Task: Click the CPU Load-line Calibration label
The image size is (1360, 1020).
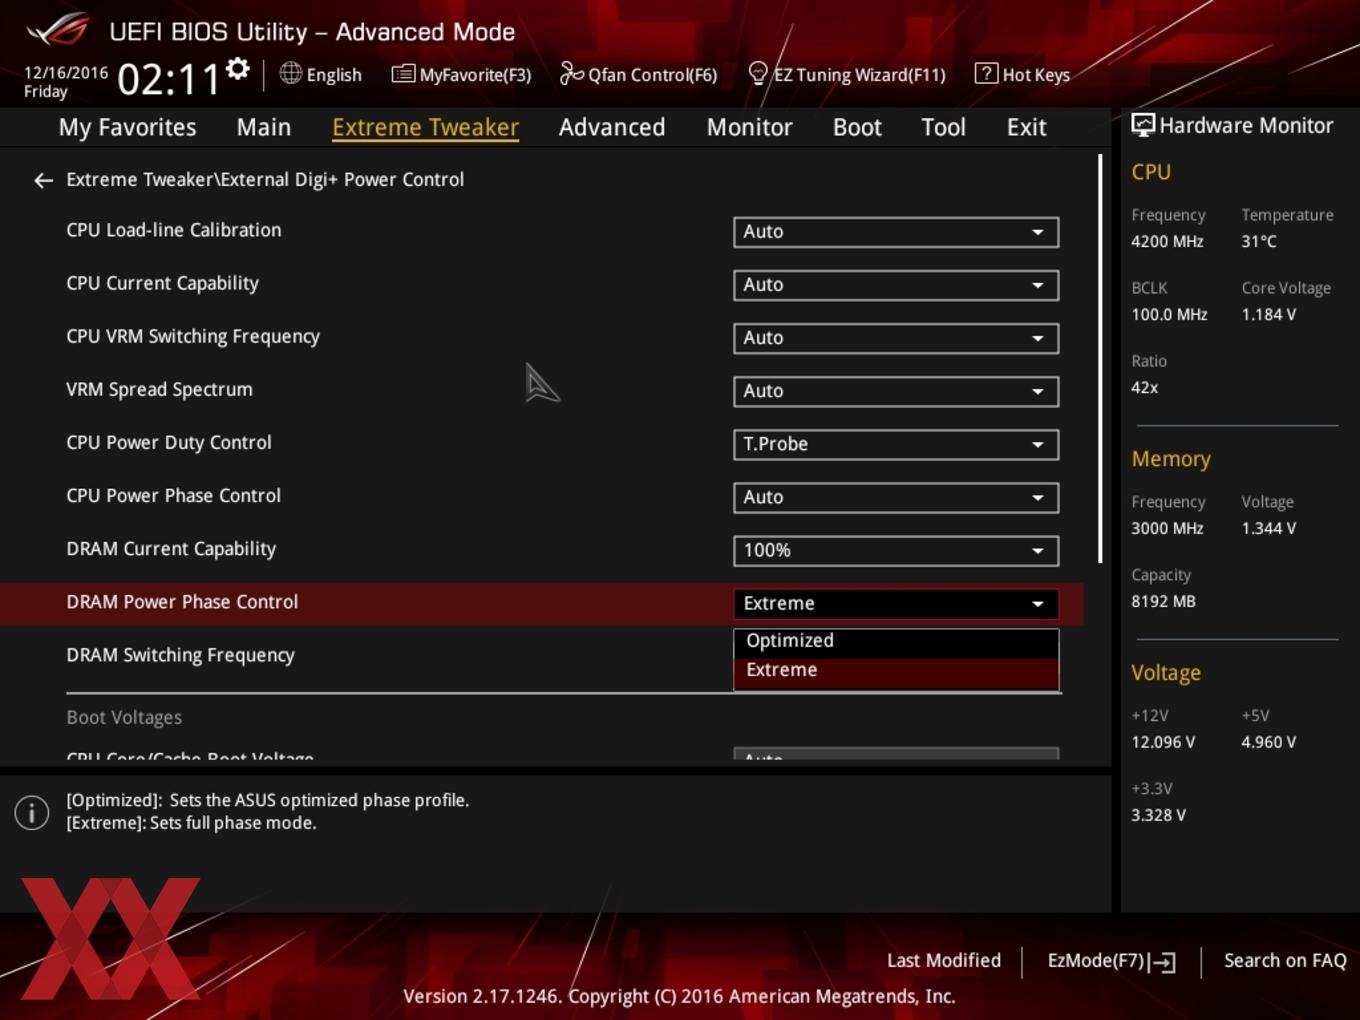Action: point(174,230)
